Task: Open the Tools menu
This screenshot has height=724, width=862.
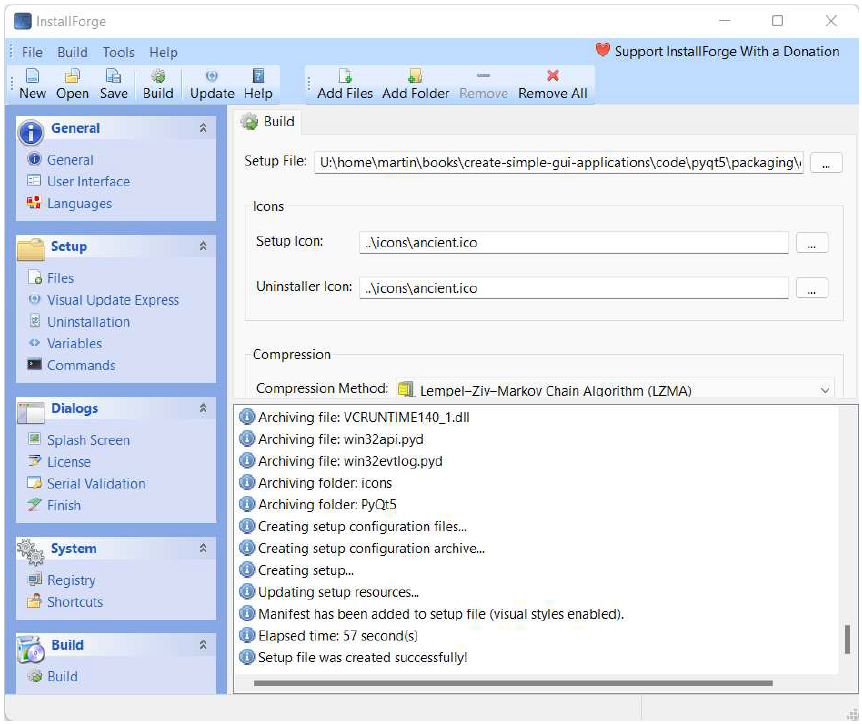Action: (118, 52)
